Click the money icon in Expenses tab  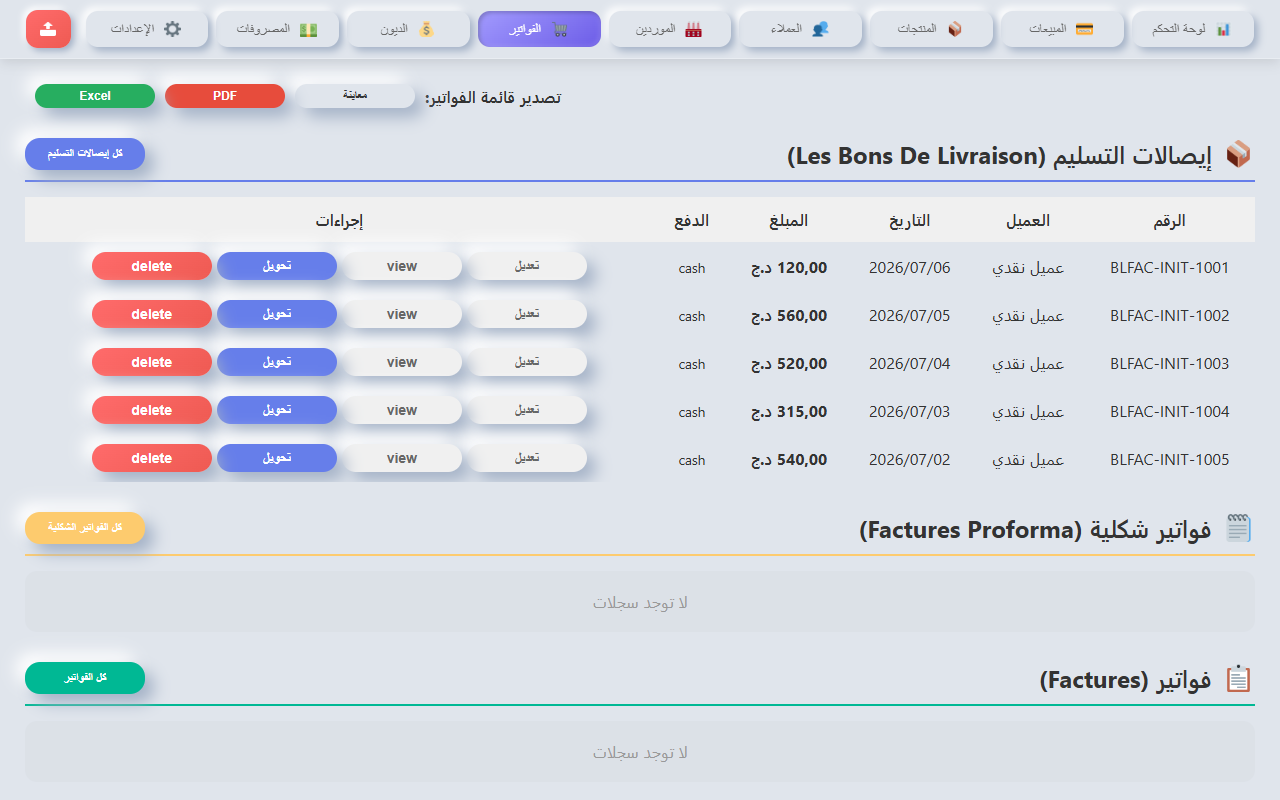tap(308, 29)
